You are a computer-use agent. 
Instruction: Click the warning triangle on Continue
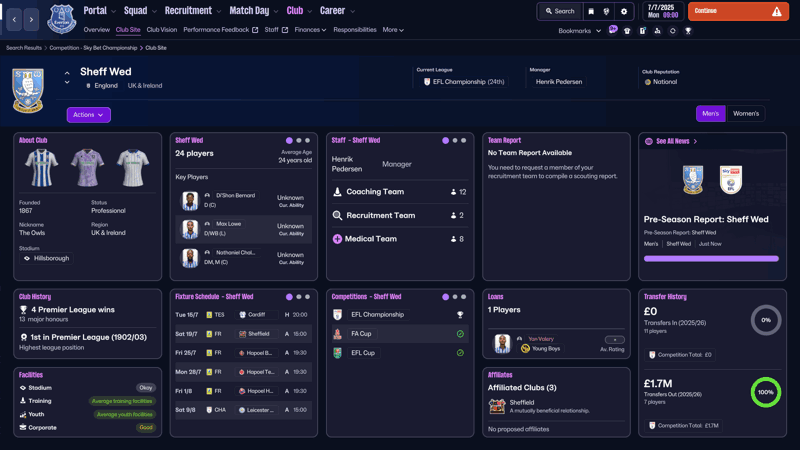(776, 11)
